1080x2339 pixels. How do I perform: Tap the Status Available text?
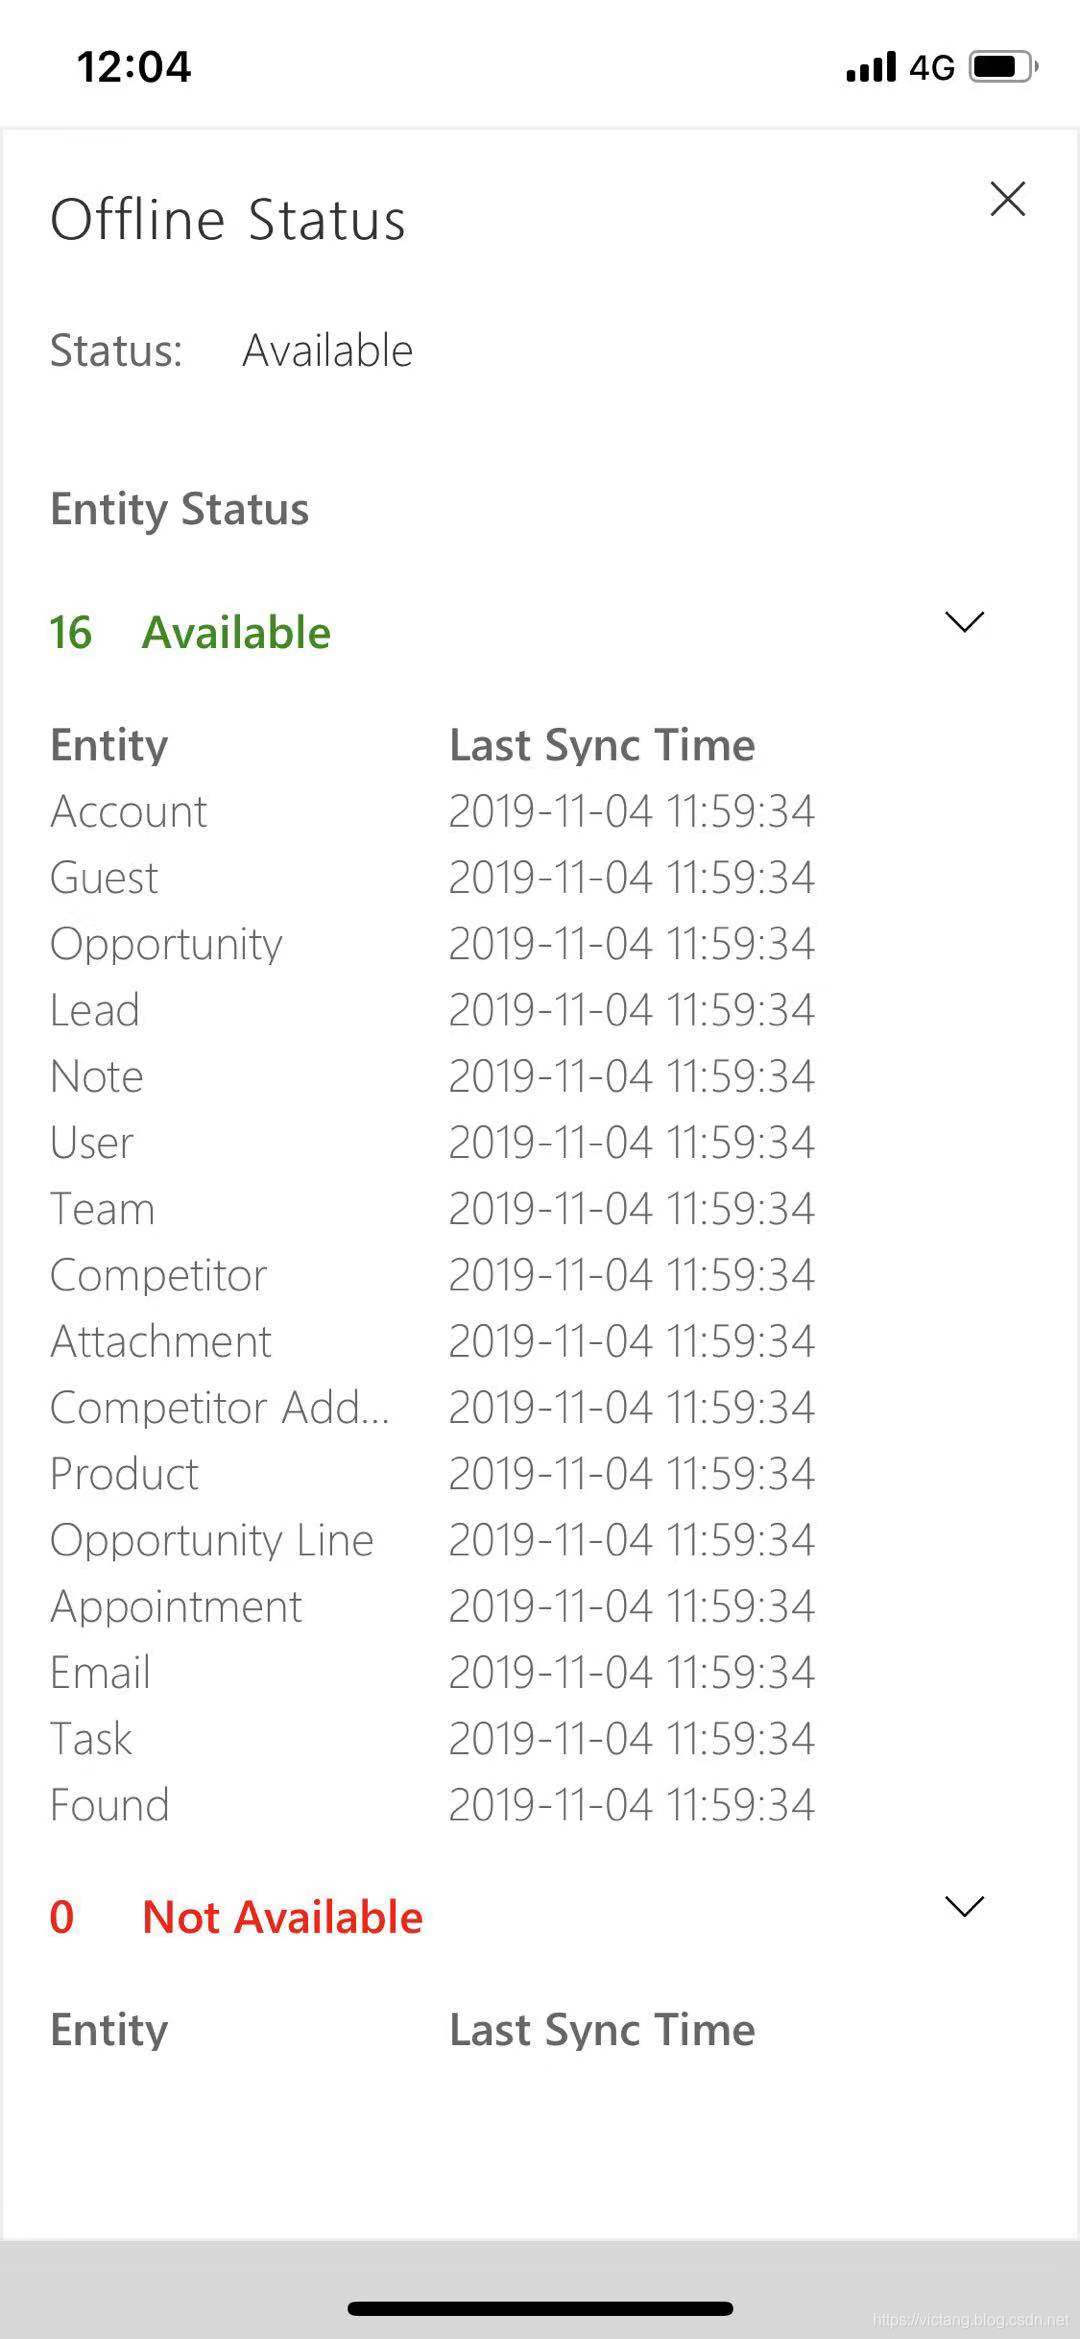coord(327,351)
